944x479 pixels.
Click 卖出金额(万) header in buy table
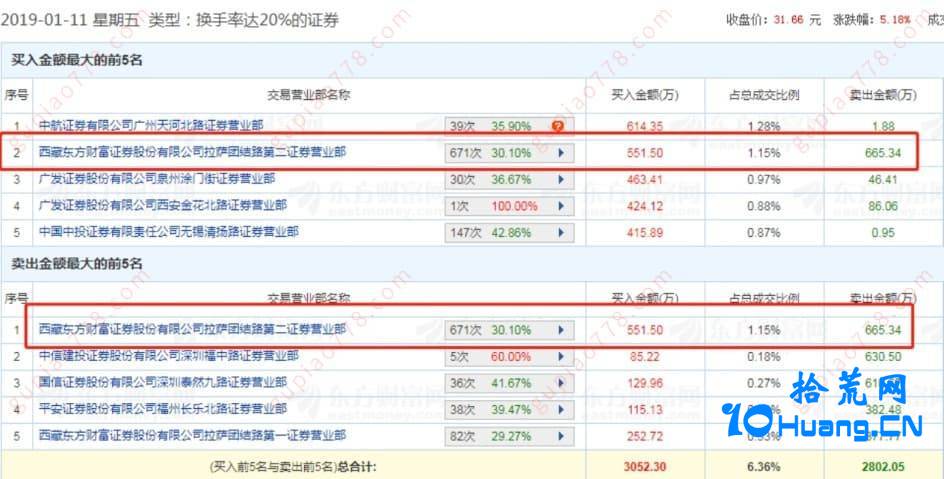[883, 95]
